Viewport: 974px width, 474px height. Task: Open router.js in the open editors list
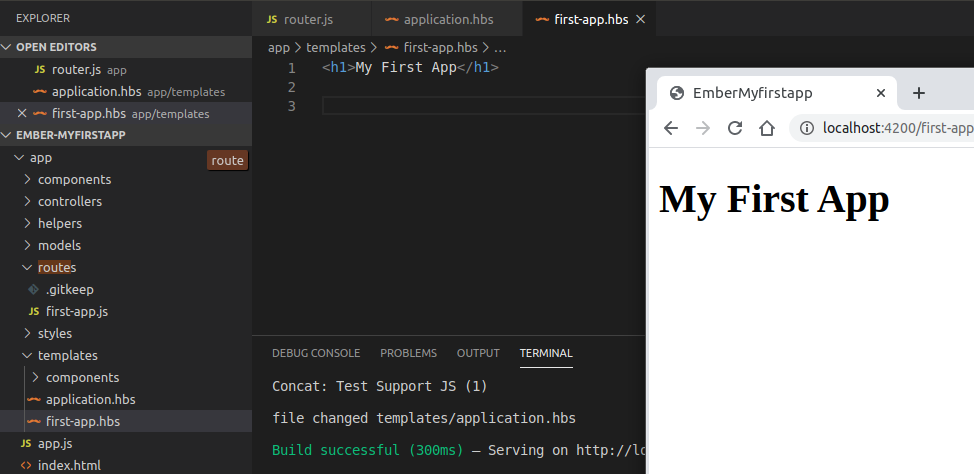(125, 70)
